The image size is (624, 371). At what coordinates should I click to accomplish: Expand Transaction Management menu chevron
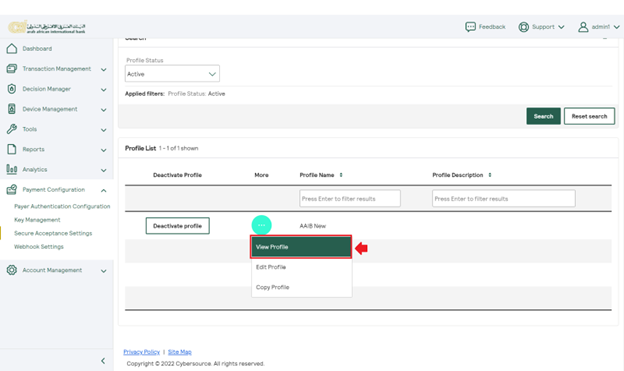[103, 70]
